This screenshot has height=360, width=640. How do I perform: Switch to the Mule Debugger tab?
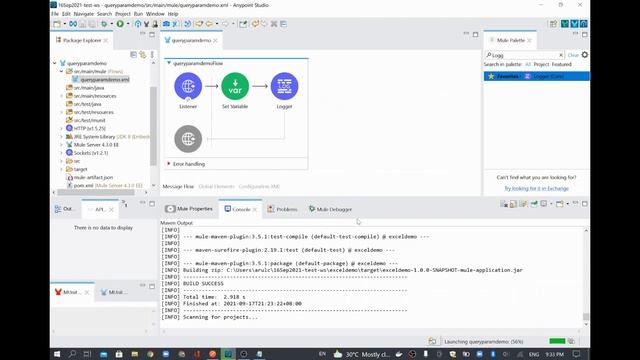tap(330, 209)
